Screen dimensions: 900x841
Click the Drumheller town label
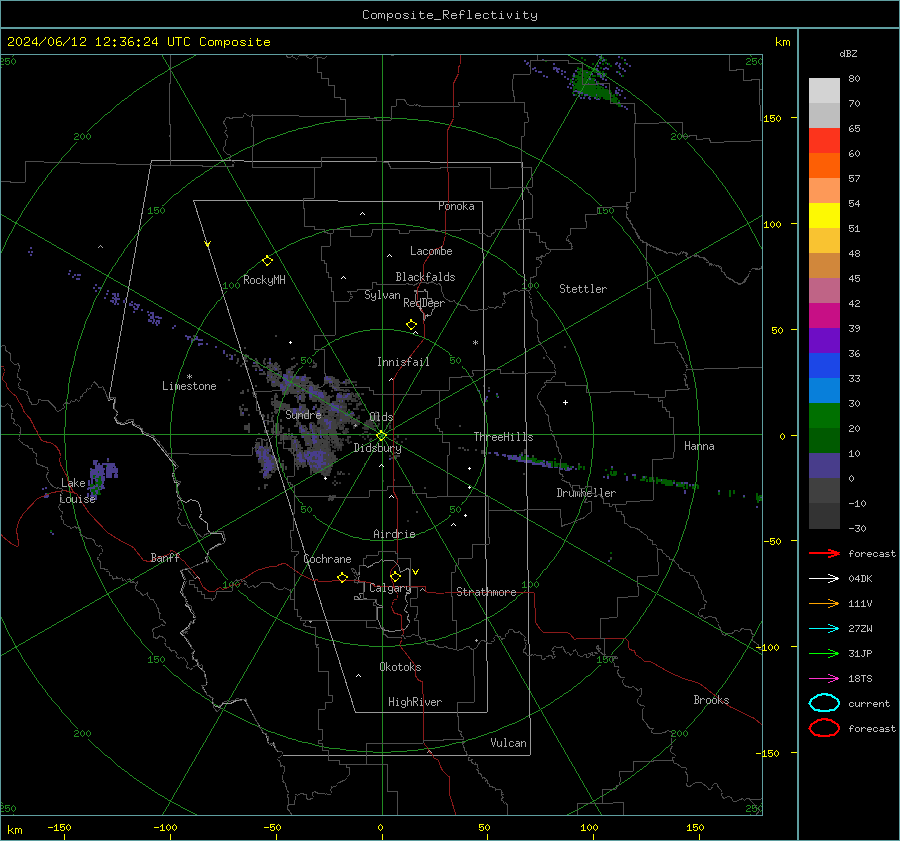coord(585,493)
